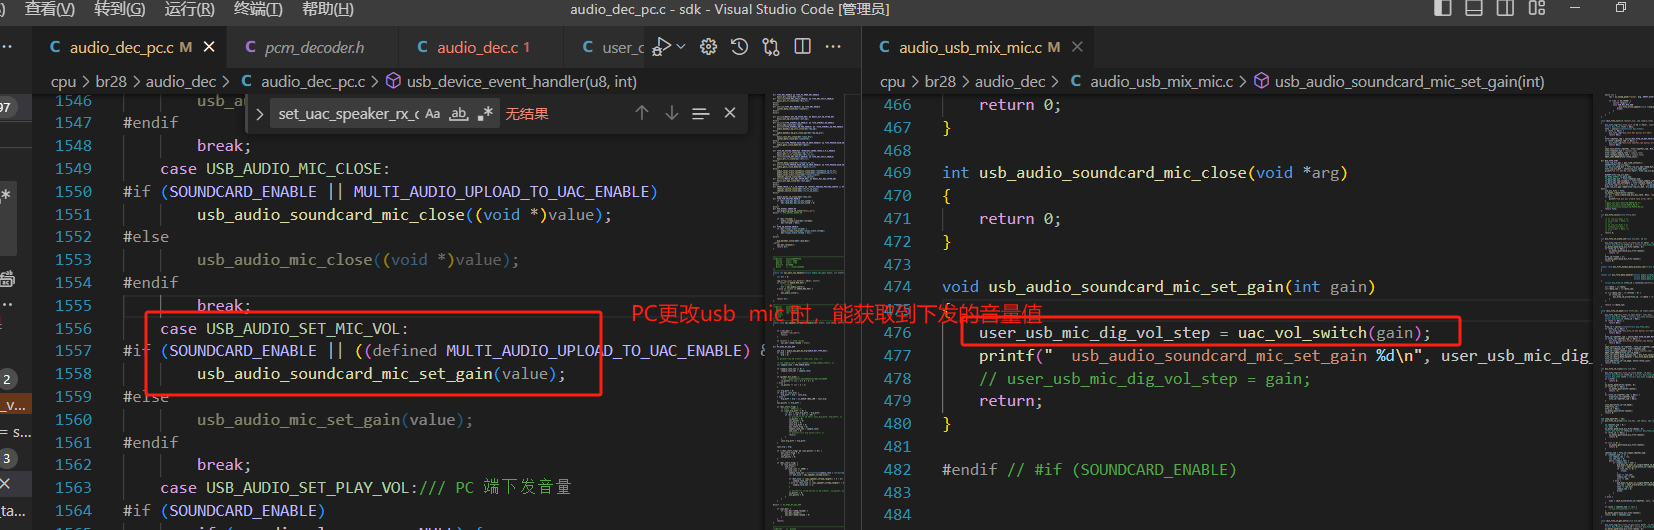Viewport: 1654px width, 530px height.
Task: Click 'user_usb_mic_dig_vol_step = uac_vol_switch(gain);' line
Action: point(1204,333)
